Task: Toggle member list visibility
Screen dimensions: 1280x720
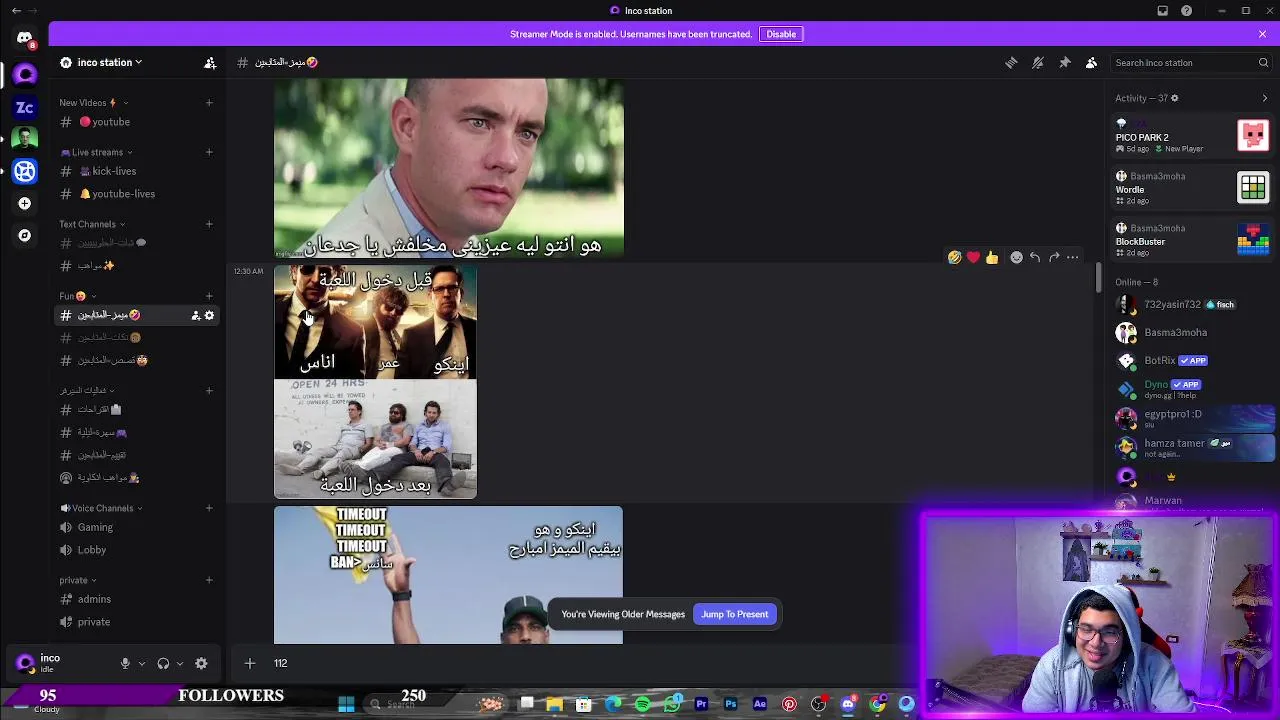Action: (1091, 63)
